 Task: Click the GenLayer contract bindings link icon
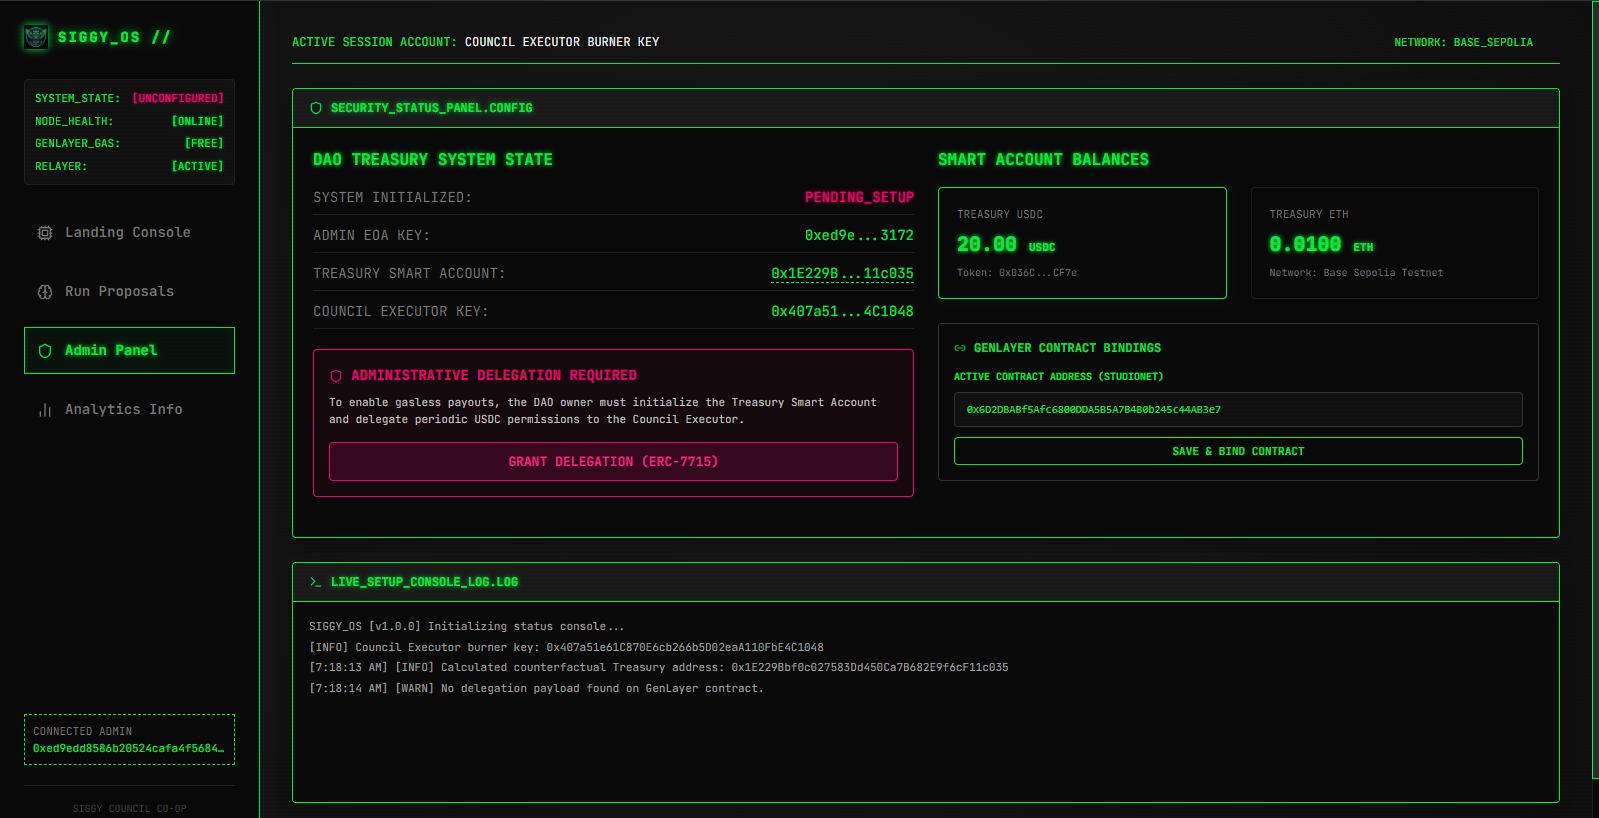click(x=960, y=348)
